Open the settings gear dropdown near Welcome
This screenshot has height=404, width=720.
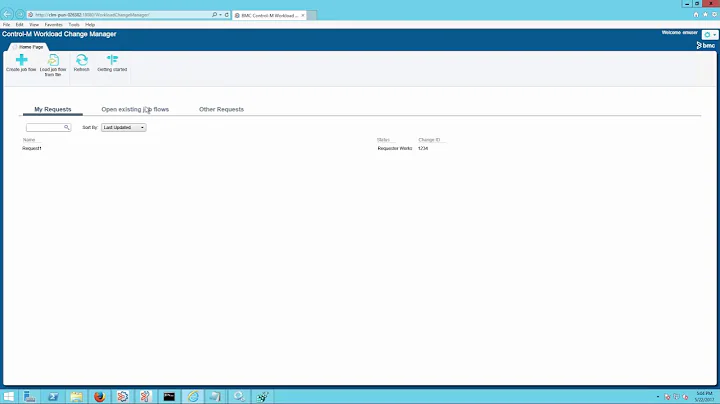pos(709,34)
